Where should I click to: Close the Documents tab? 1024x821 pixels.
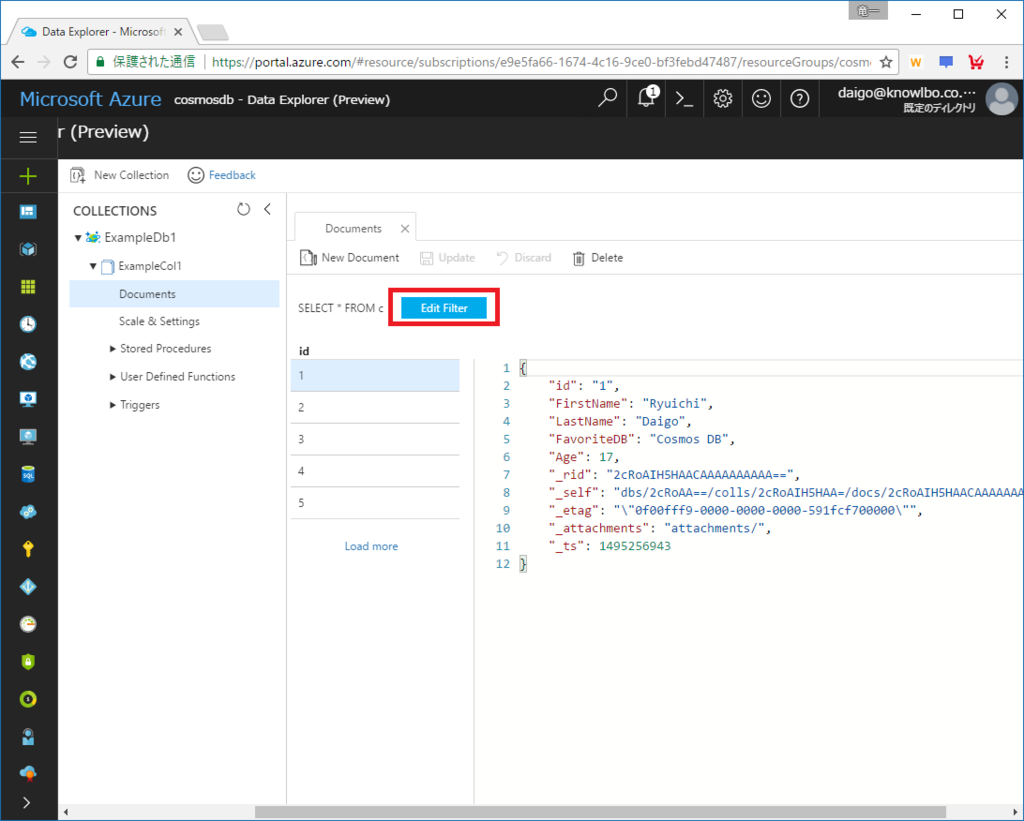point(405,229)
